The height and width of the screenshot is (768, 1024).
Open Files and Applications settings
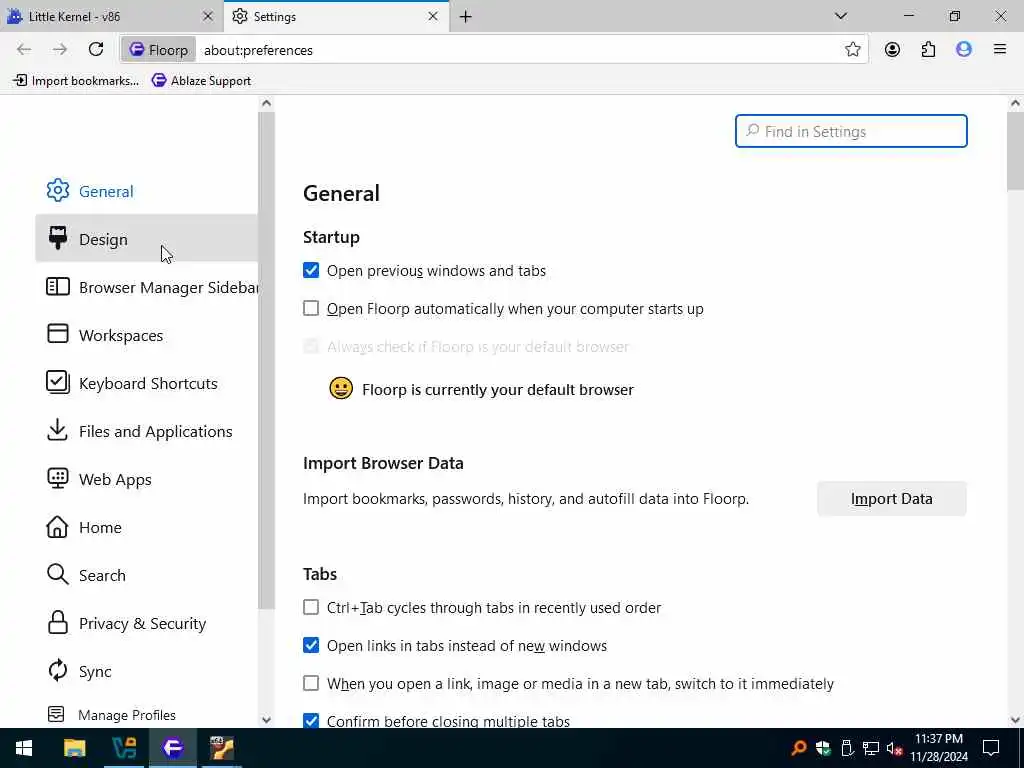147,431
